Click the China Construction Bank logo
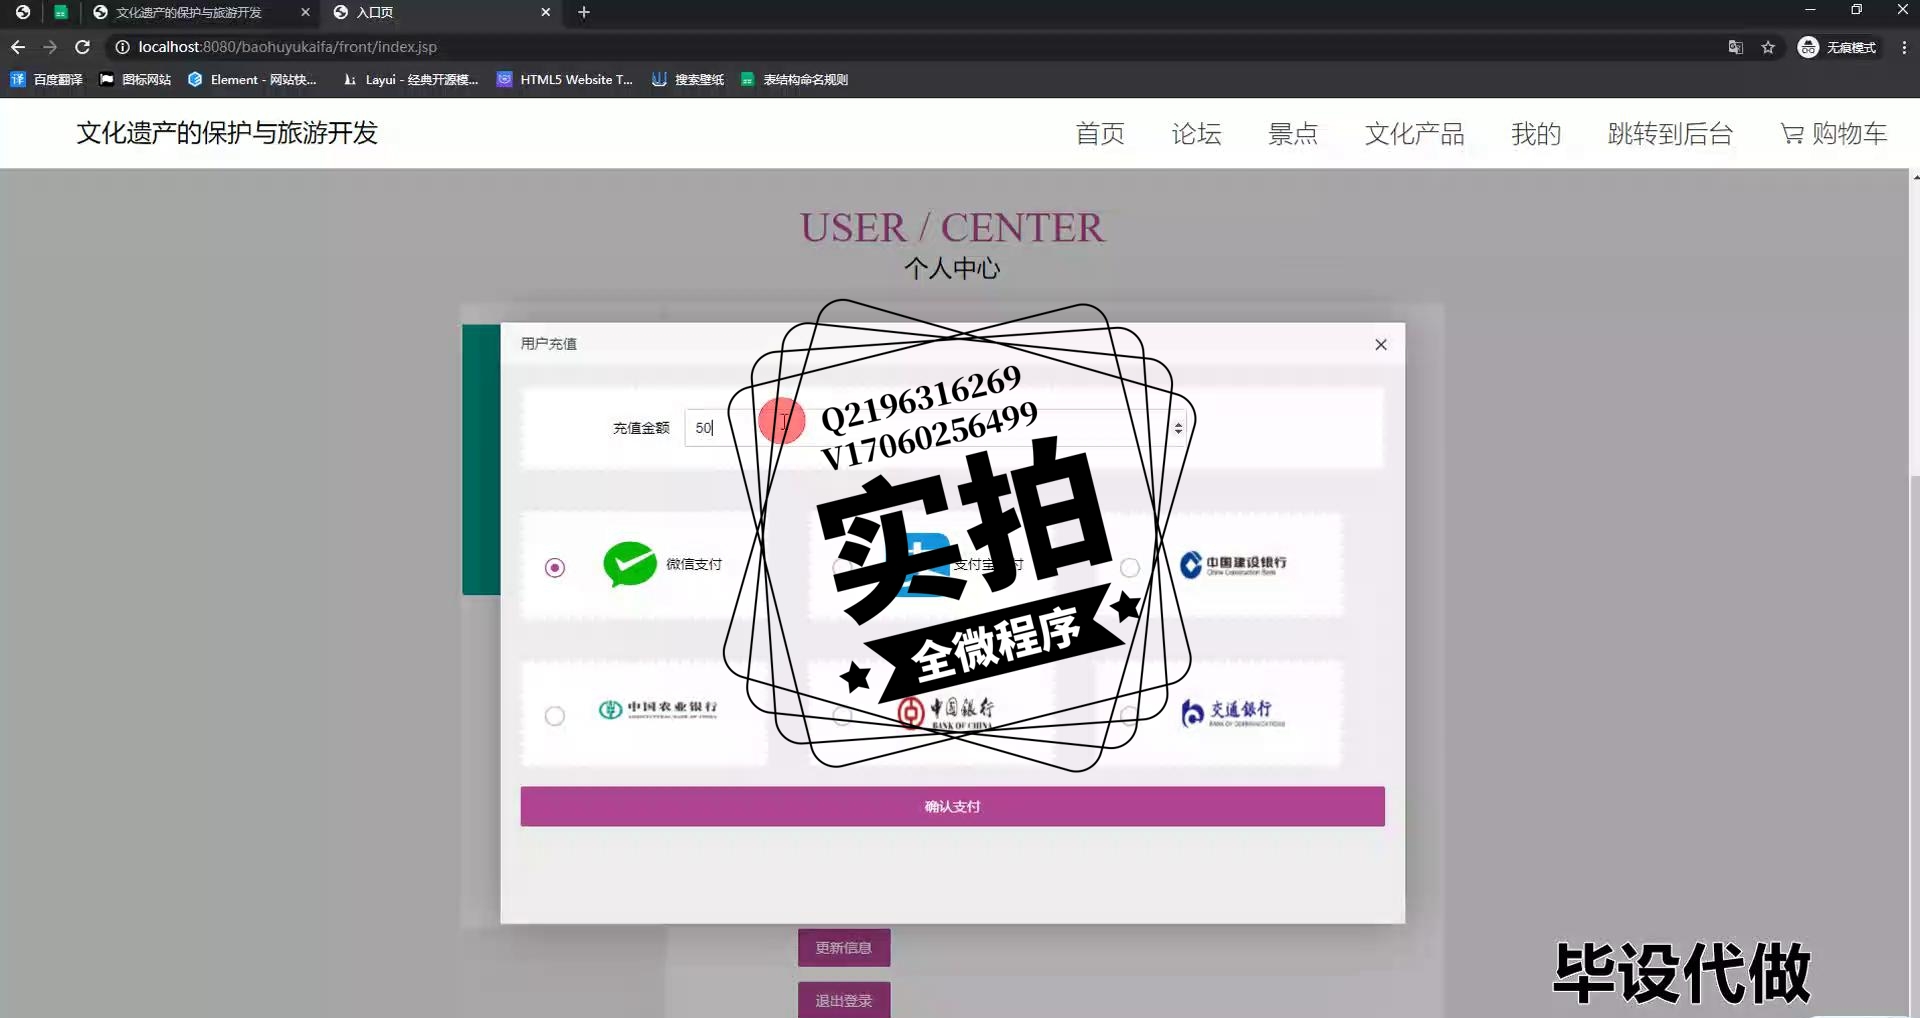Screen dimensions: 1920x1018 click(x=1233, y=565)
